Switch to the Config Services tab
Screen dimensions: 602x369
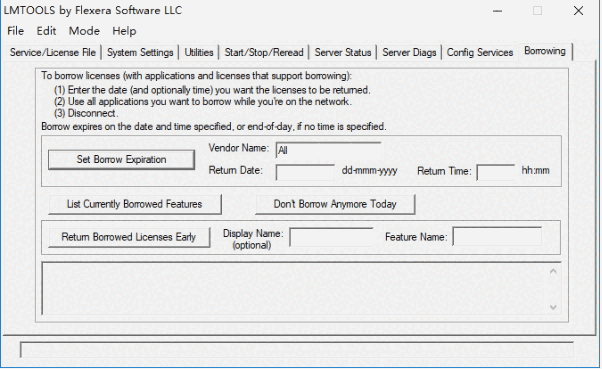(x=480, y=52)
